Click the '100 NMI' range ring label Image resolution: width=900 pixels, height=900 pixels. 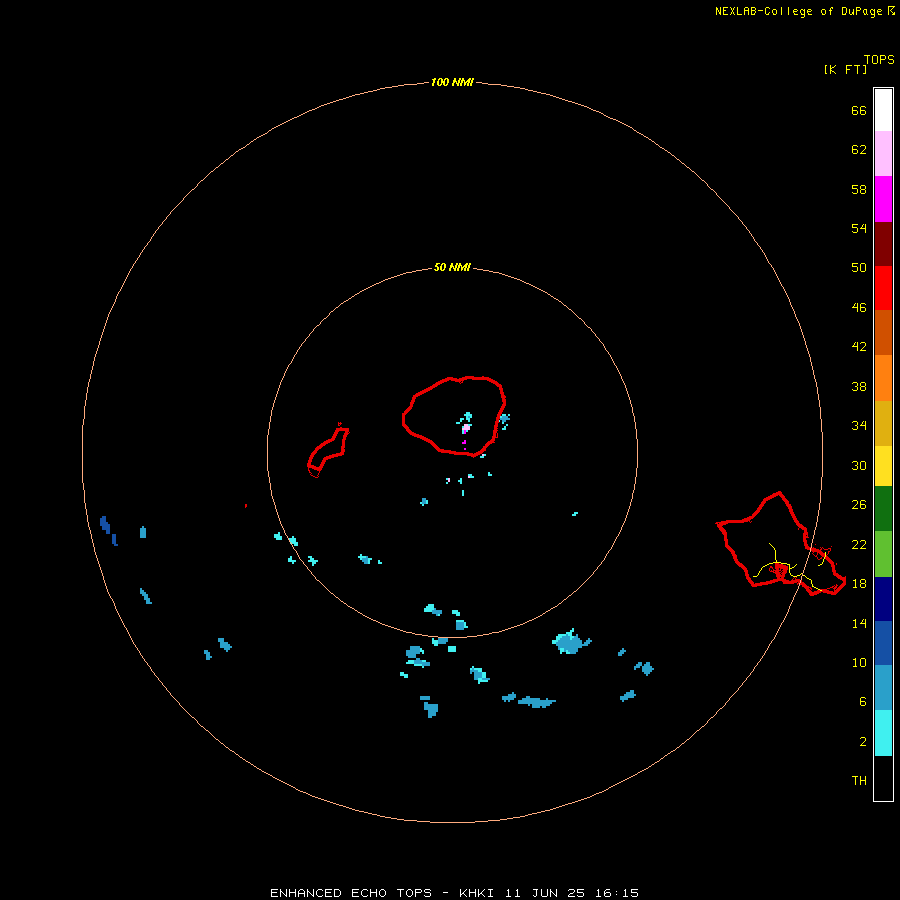point(452,82)
